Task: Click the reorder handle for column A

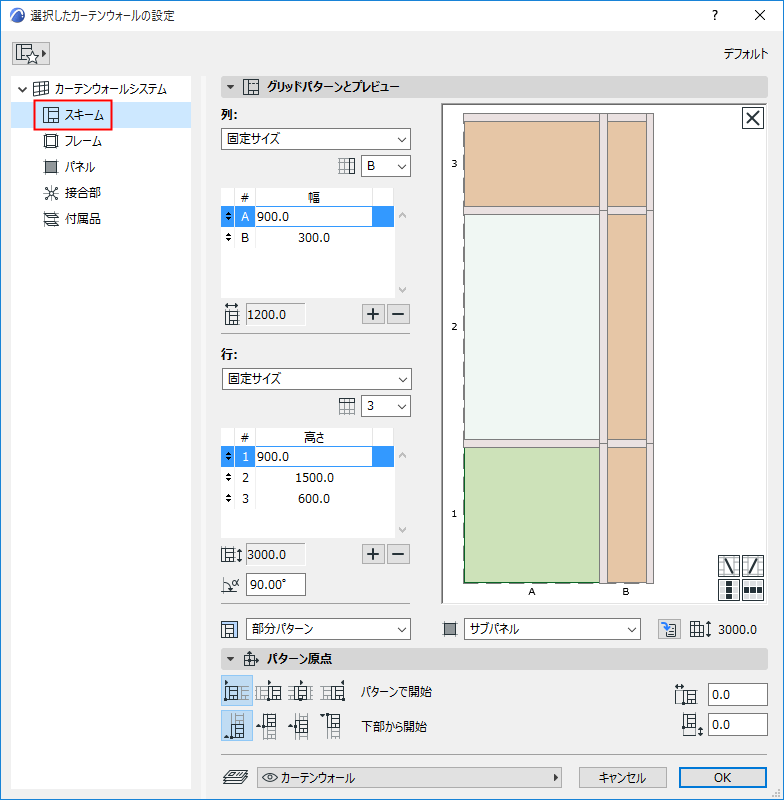Action: [x=228, y=216]
